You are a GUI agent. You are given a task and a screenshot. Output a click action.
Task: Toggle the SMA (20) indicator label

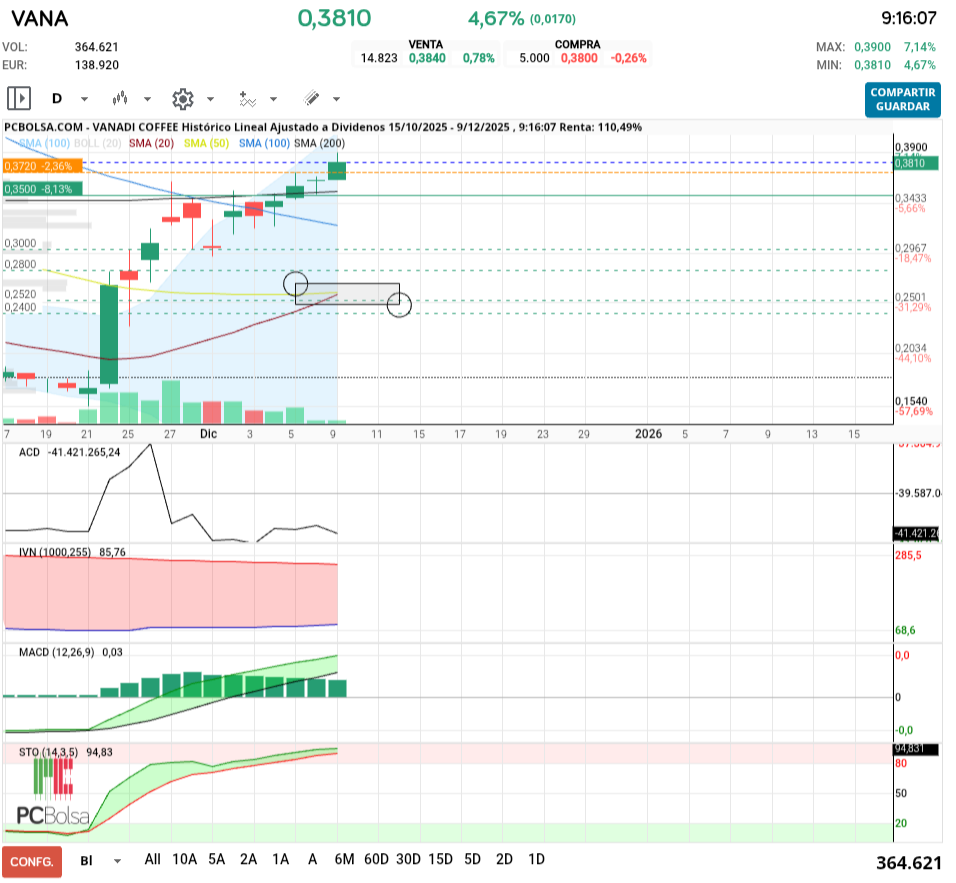(151, 144)
